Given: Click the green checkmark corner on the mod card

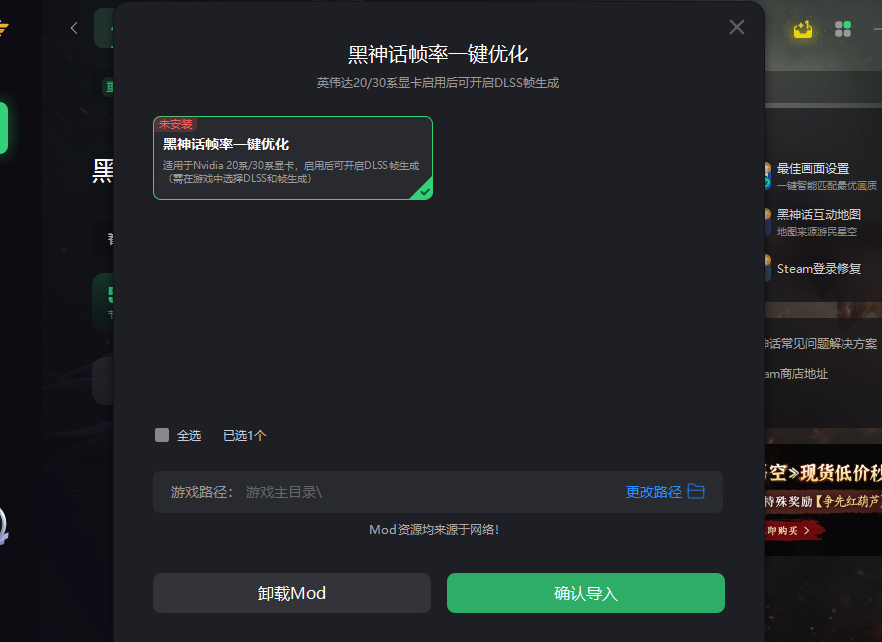Looking at the screenshot, I should point(424,191).
